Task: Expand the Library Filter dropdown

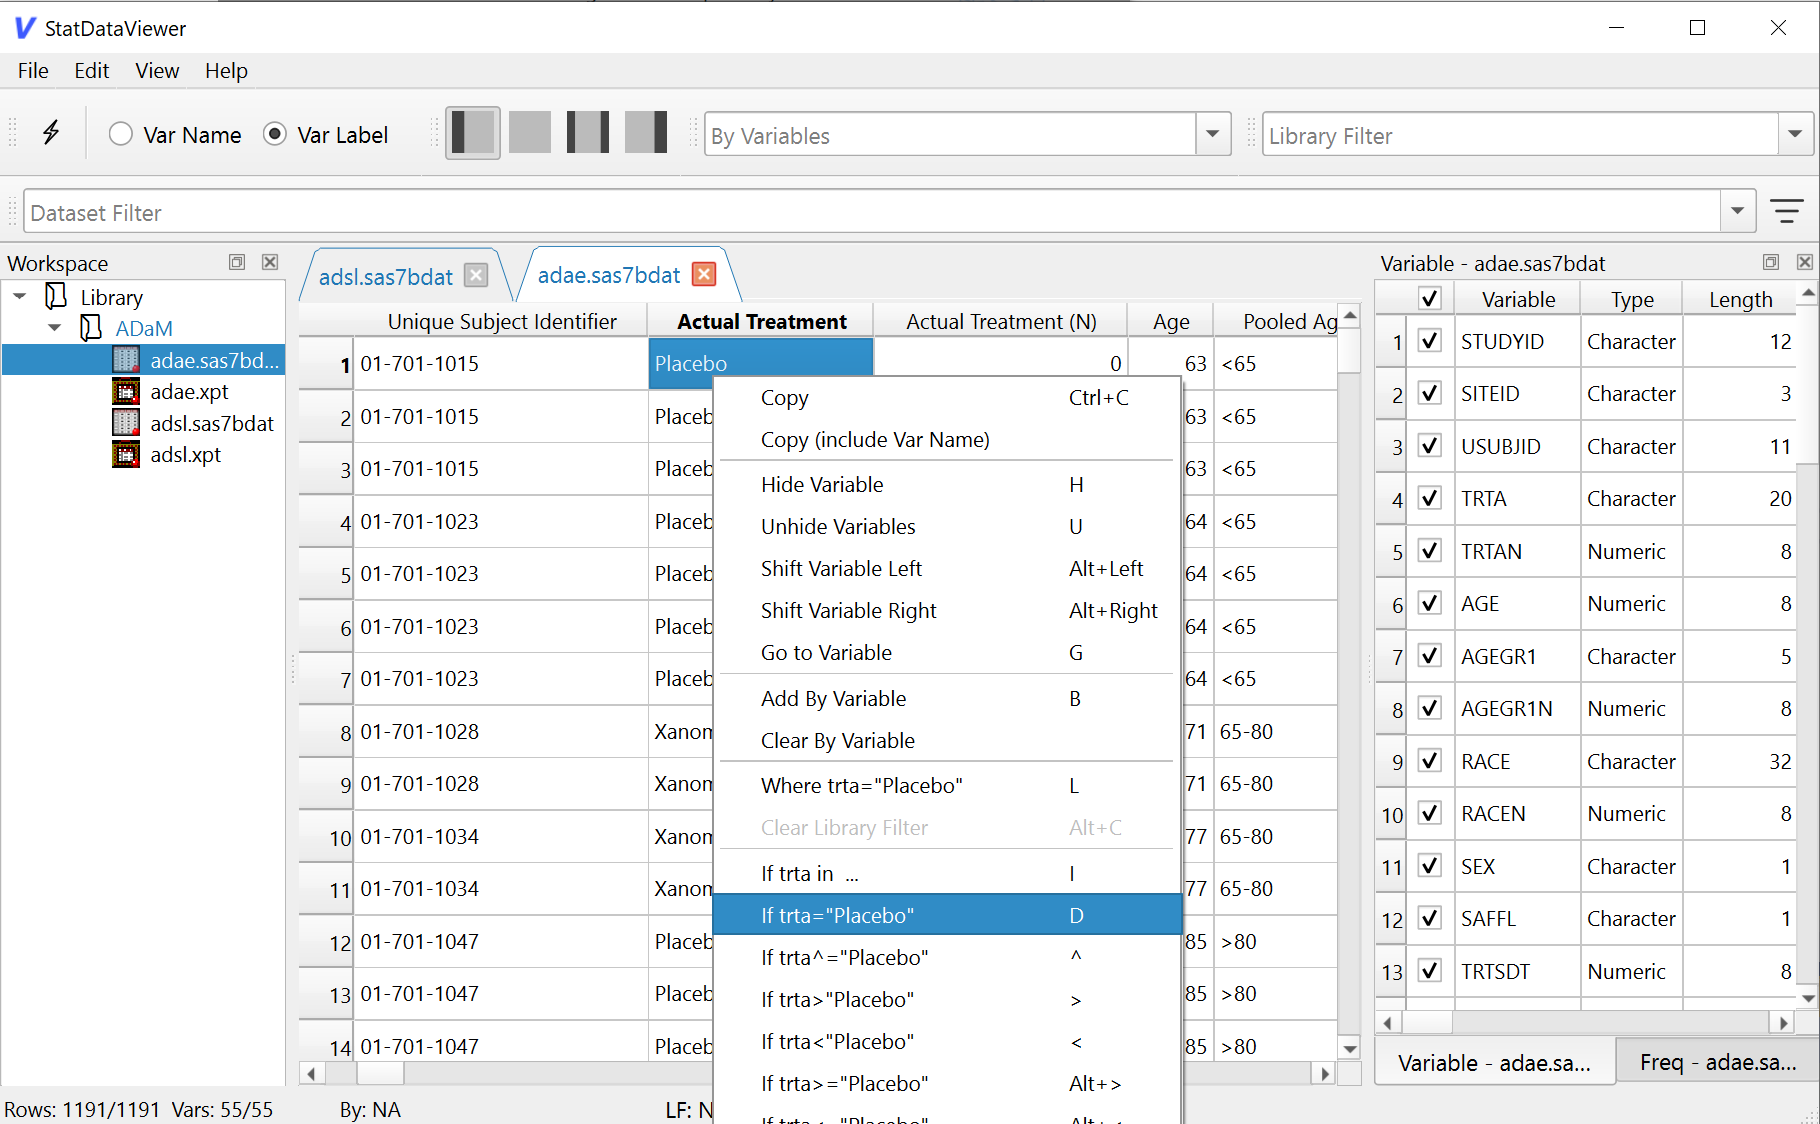Action: [1794, 134]
